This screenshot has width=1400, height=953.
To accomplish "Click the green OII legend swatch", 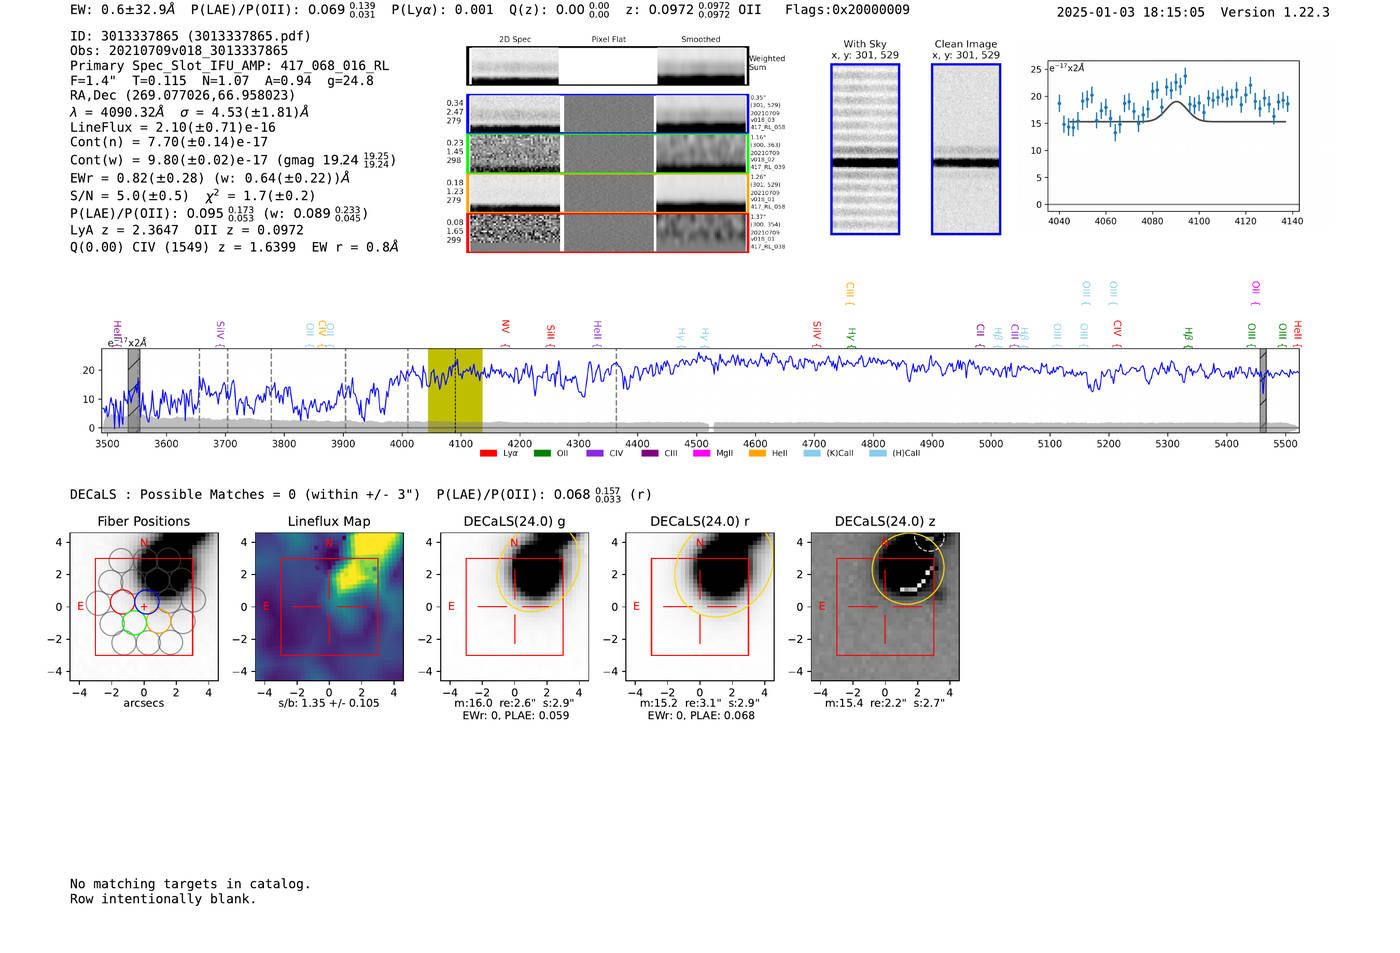I will [x=542, y=453].
